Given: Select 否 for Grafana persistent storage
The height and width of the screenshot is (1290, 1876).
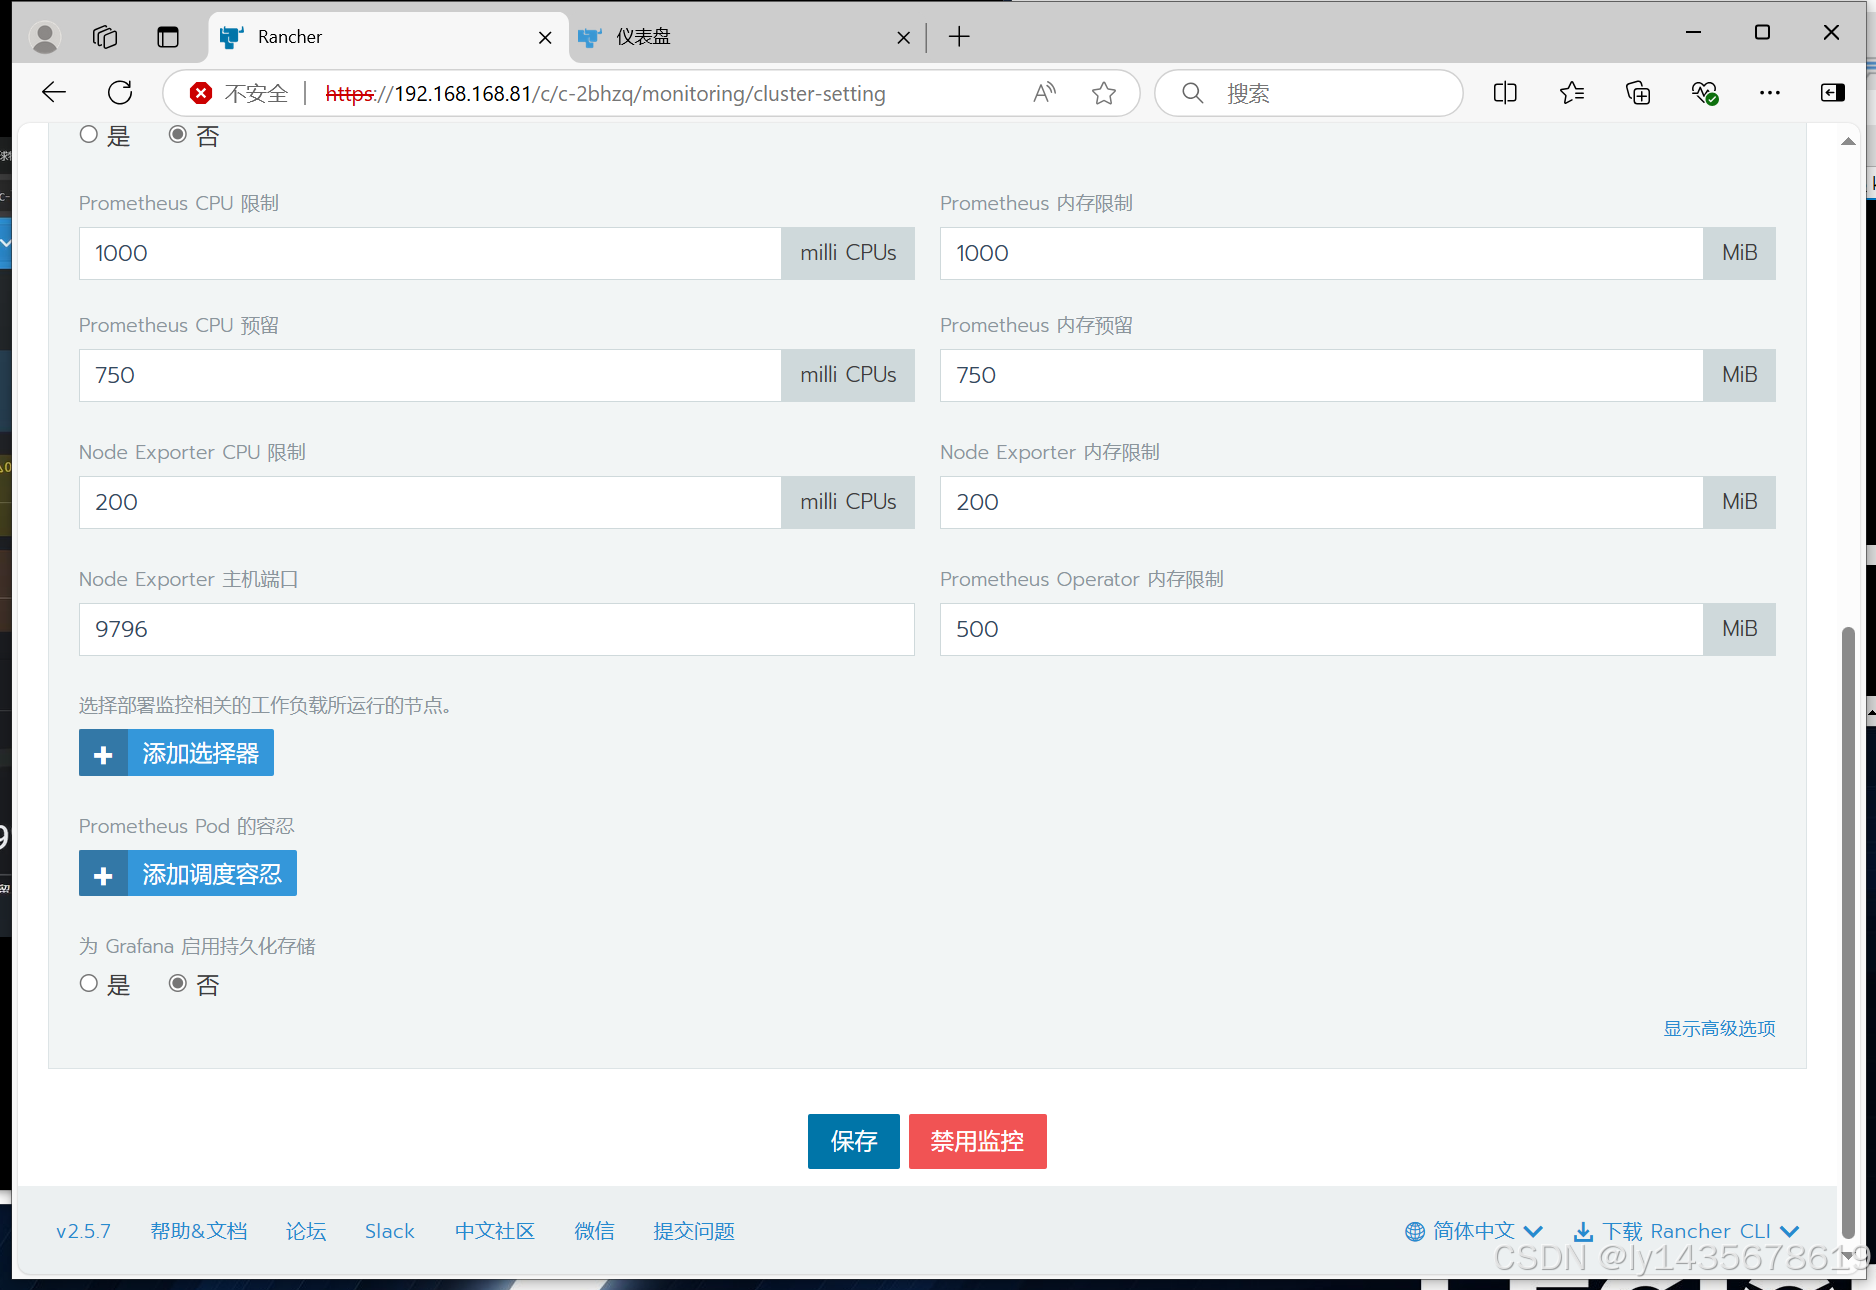Looking at the screenshot, I should point(178,984).
